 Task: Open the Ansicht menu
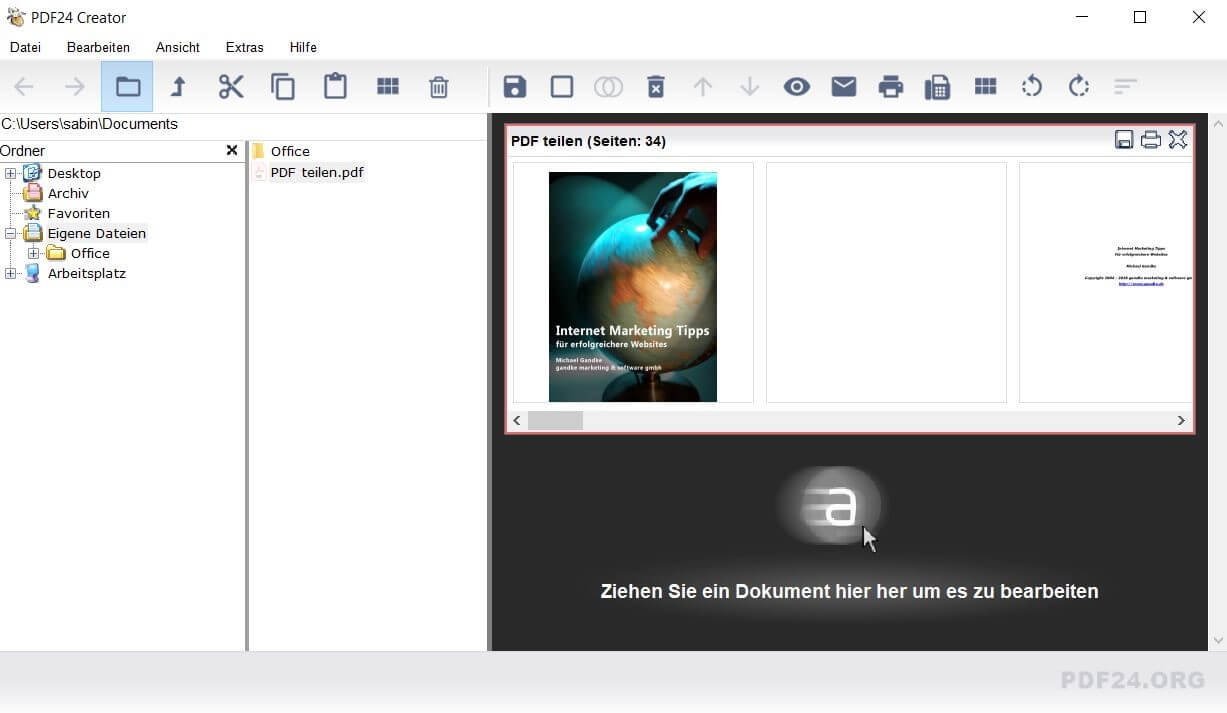pyautogui.click(x=178, y=47)
